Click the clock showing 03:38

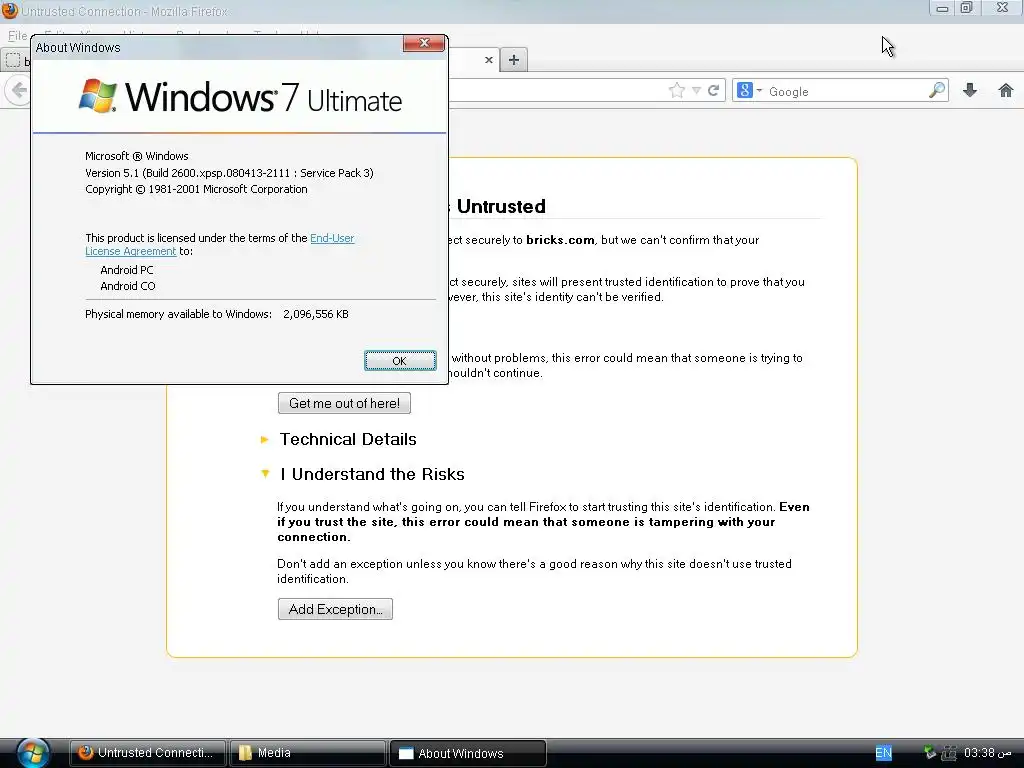tap(987, 753)
